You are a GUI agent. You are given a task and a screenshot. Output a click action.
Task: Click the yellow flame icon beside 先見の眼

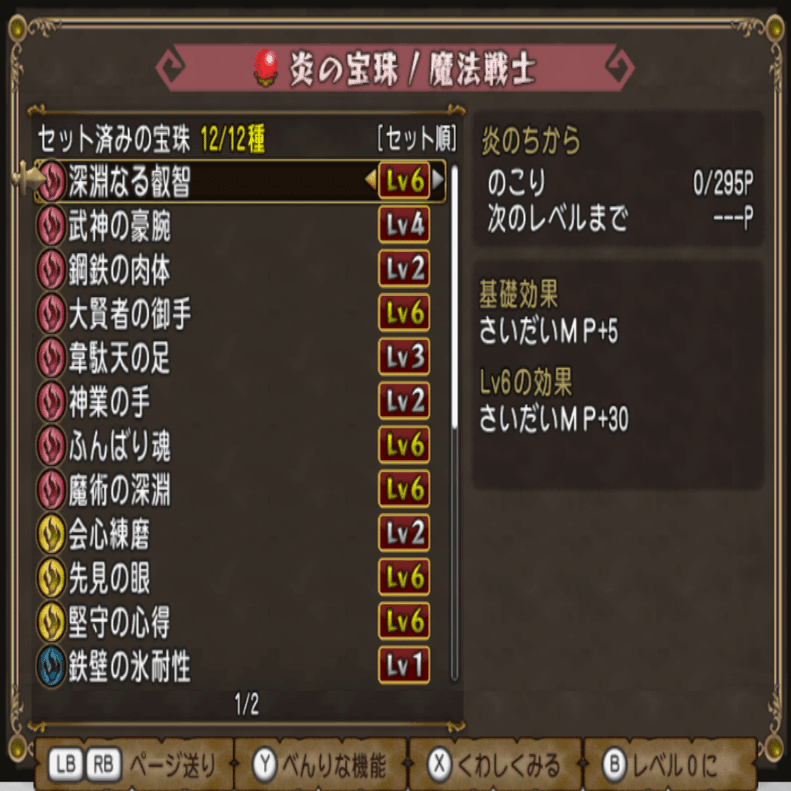point(51,578)
